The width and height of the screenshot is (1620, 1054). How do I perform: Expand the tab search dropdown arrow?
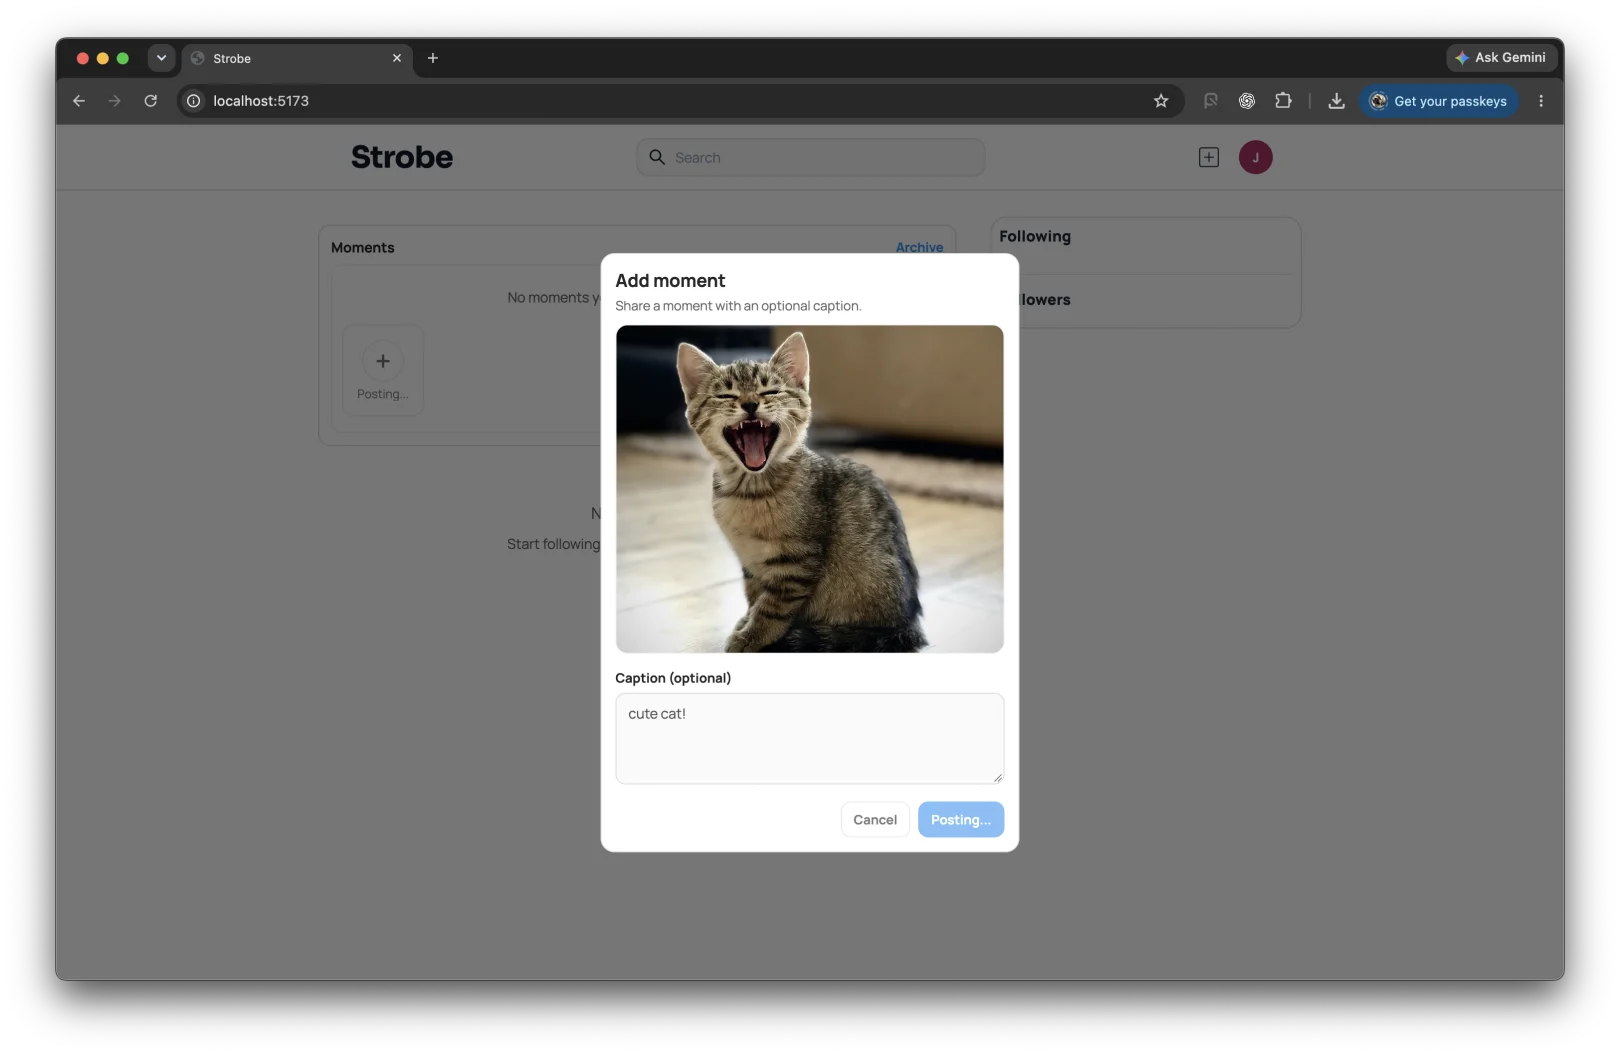pos(161,58)
